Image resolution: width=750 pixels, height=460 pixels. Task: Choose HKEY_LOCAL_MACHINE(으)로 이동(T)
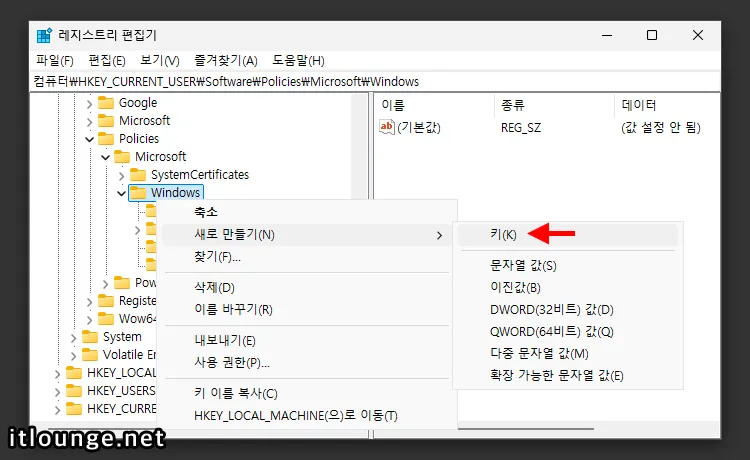(x=307, y=416)
